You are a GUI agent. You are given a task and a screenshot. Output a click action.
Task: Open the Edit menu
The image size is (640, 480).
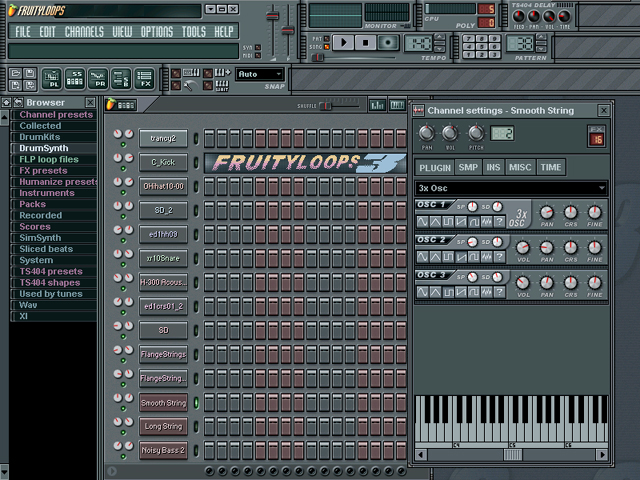[47, 31]
